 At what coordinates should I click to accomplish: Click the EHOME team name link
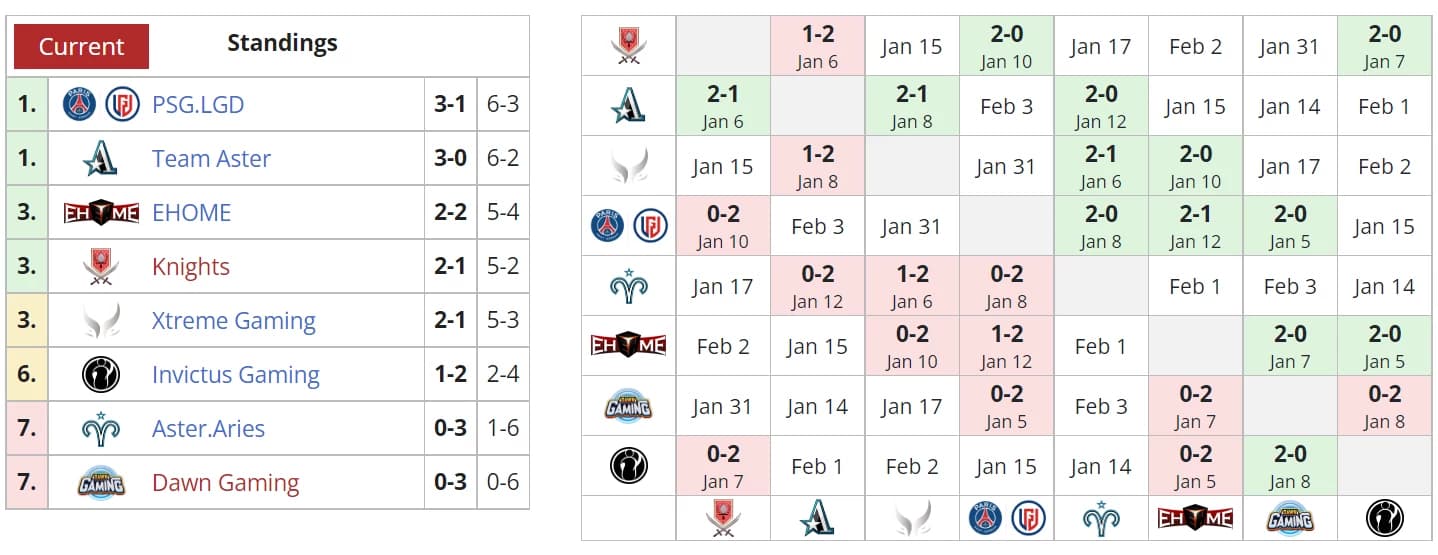pyautogui.click(x=191, y=212)
